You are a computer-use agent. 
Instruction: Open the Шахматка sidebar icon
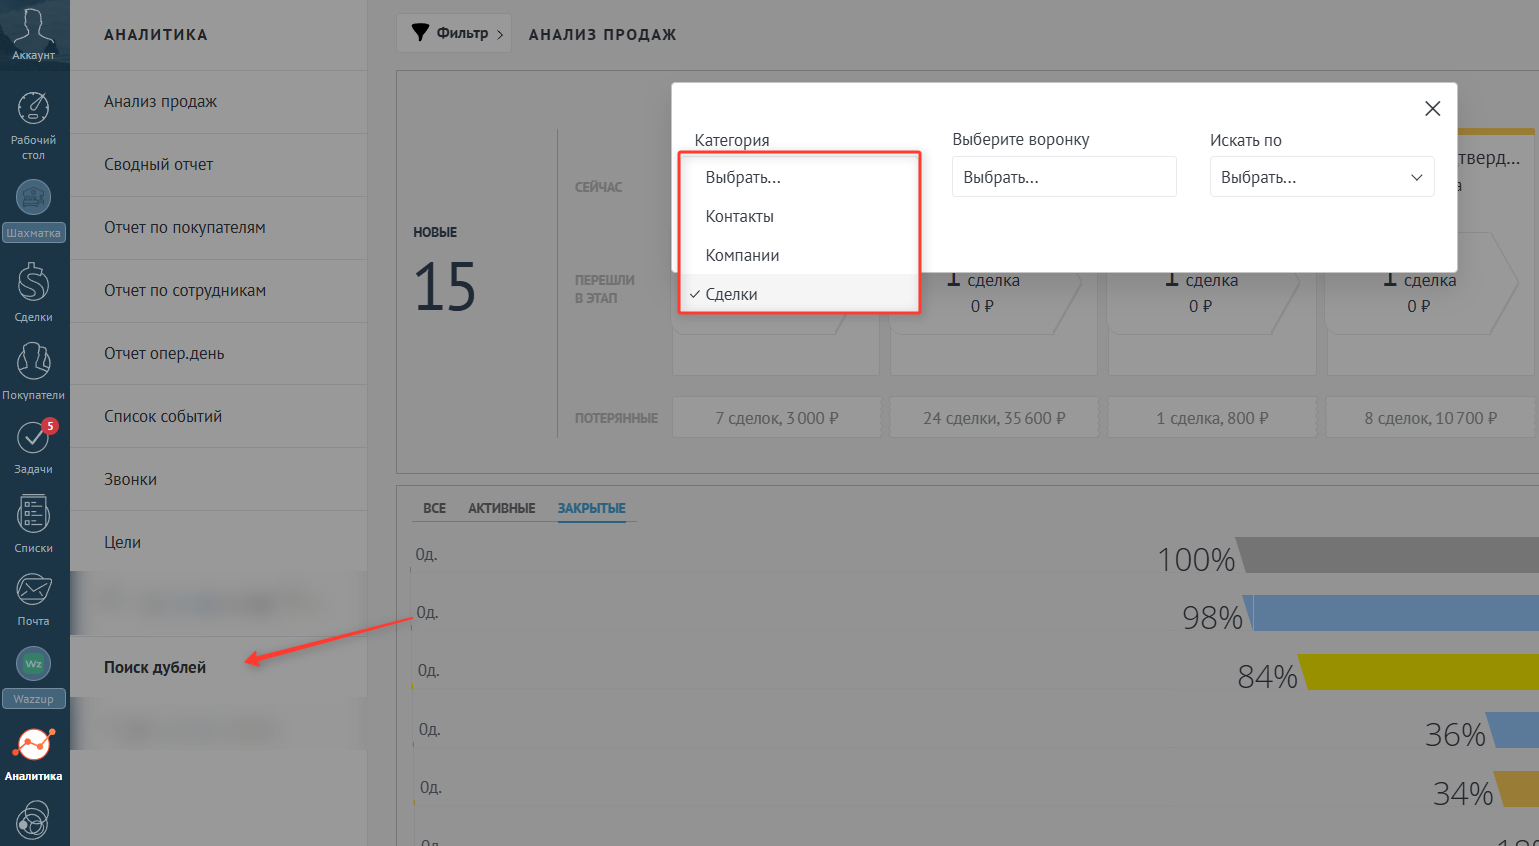pos(34,197)
